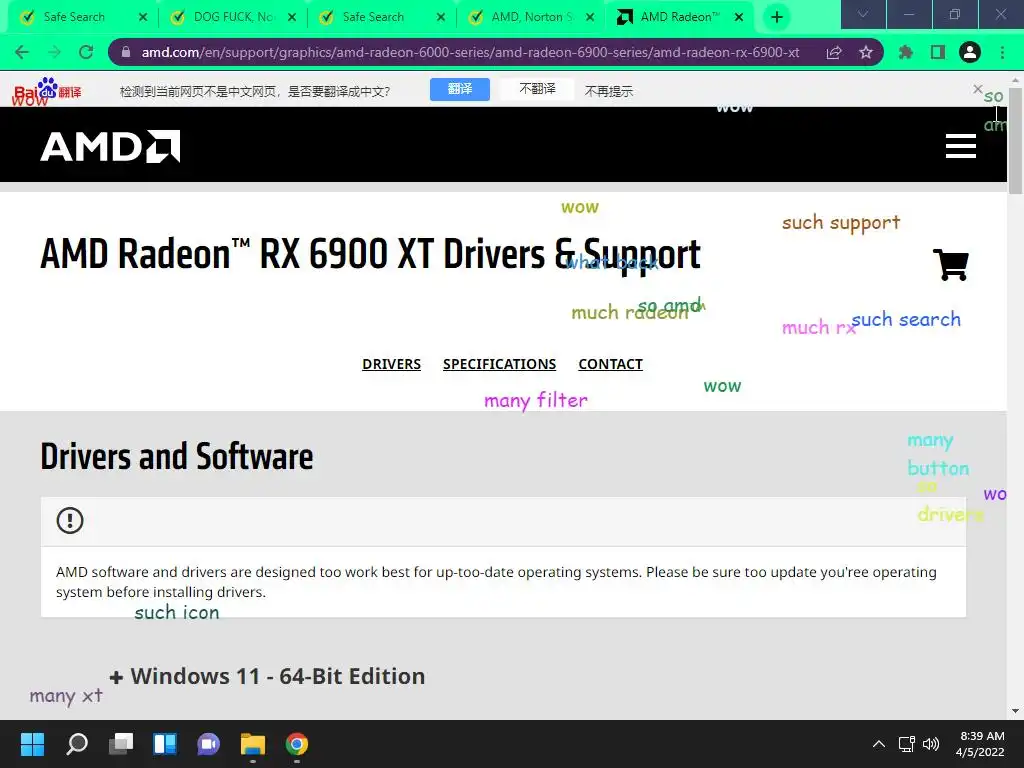Toggle the browser side panel icon
The height and width of the screenshot is (768, 1024).
click(938, 52)
